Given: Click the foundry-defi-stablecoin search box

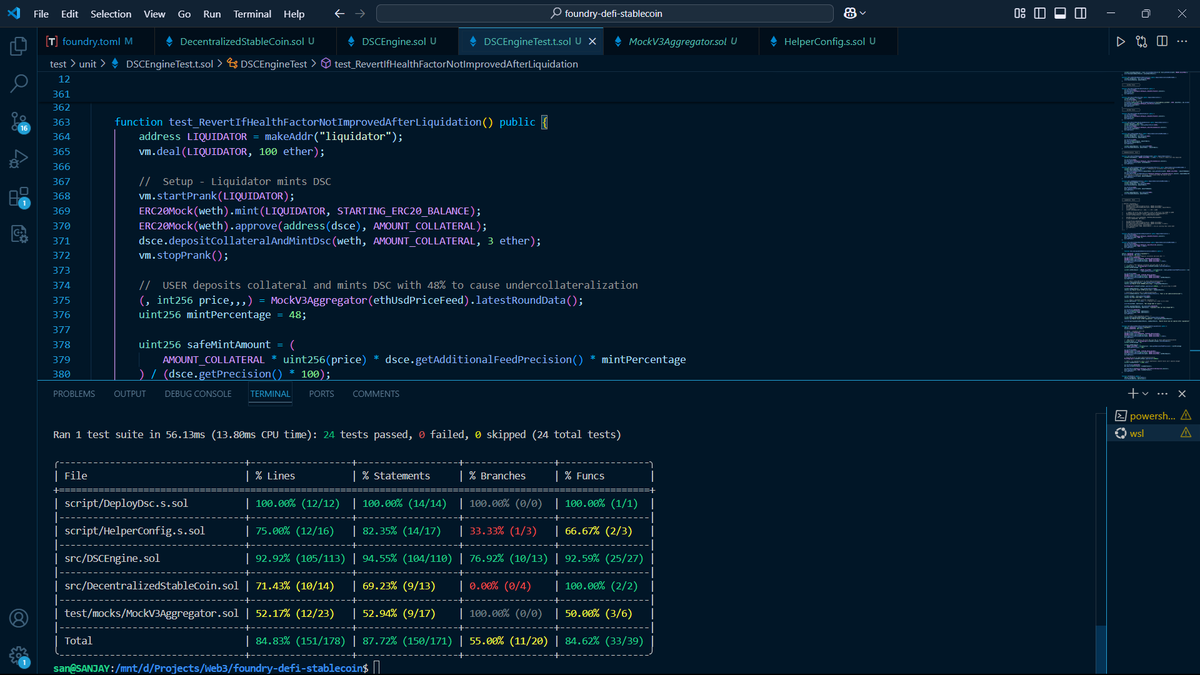Looking at the screenshot, I should click(605, 14).
